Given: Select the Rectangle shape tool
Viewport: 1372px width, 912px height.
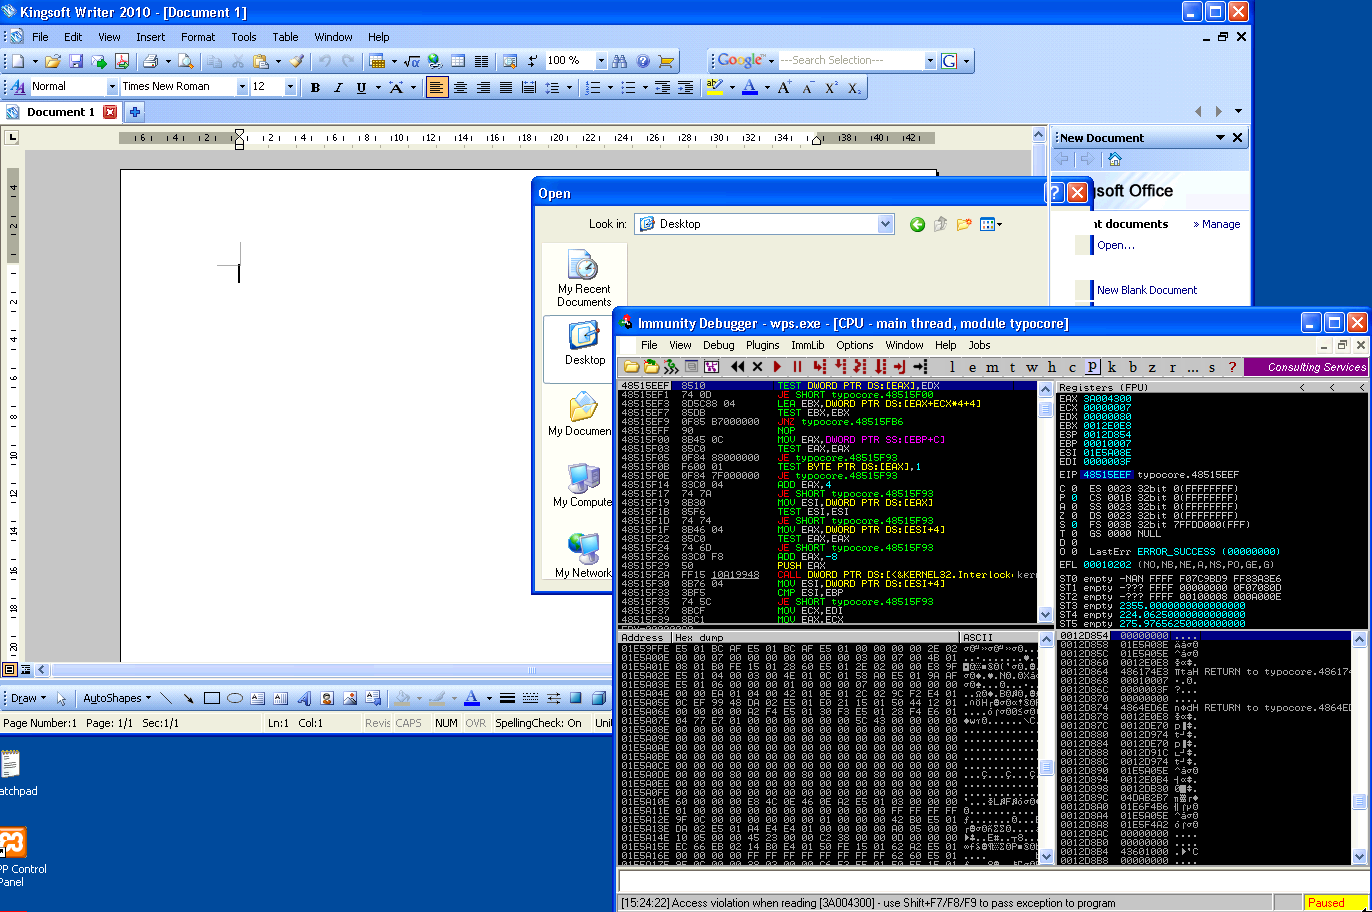Looking at the screenshot, I should click(x=212, y=698).
